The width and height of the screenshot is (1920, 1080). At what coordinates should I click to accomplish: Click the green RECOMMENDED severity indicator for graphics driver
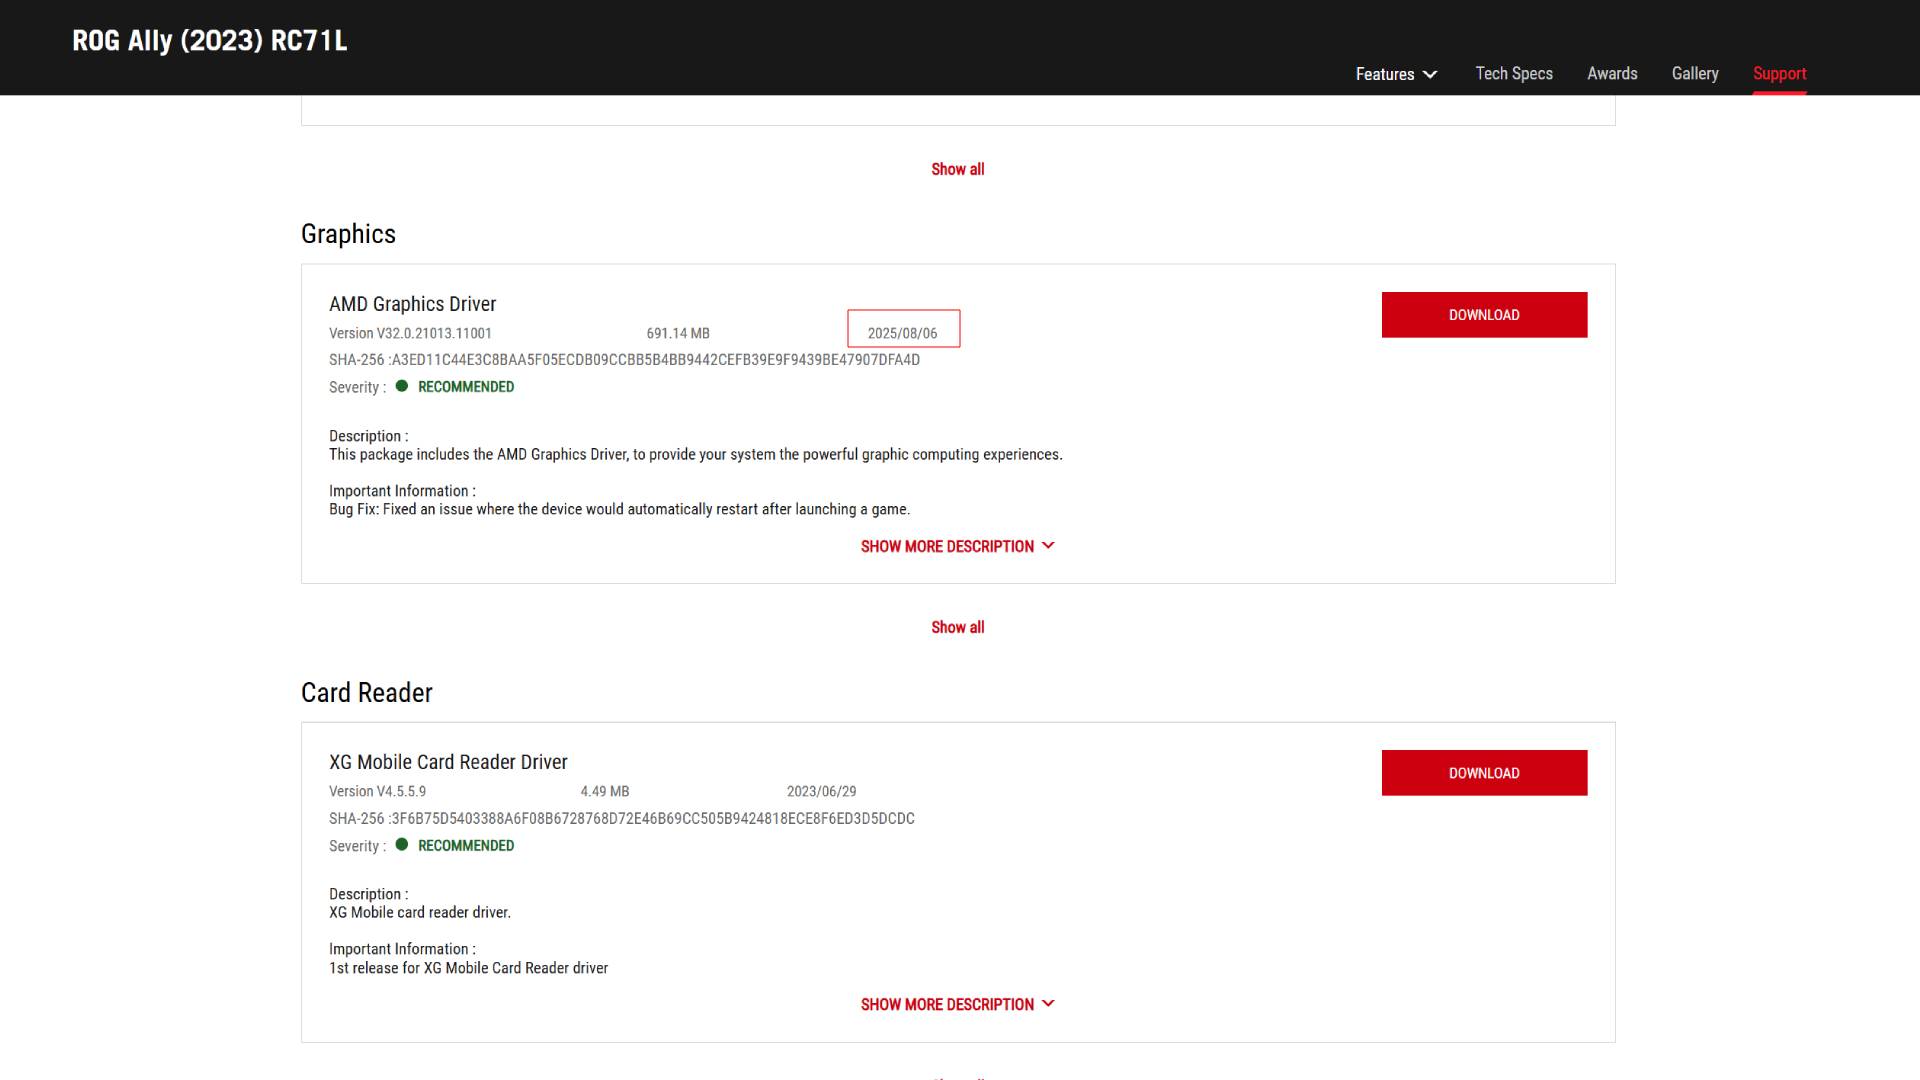402,386
